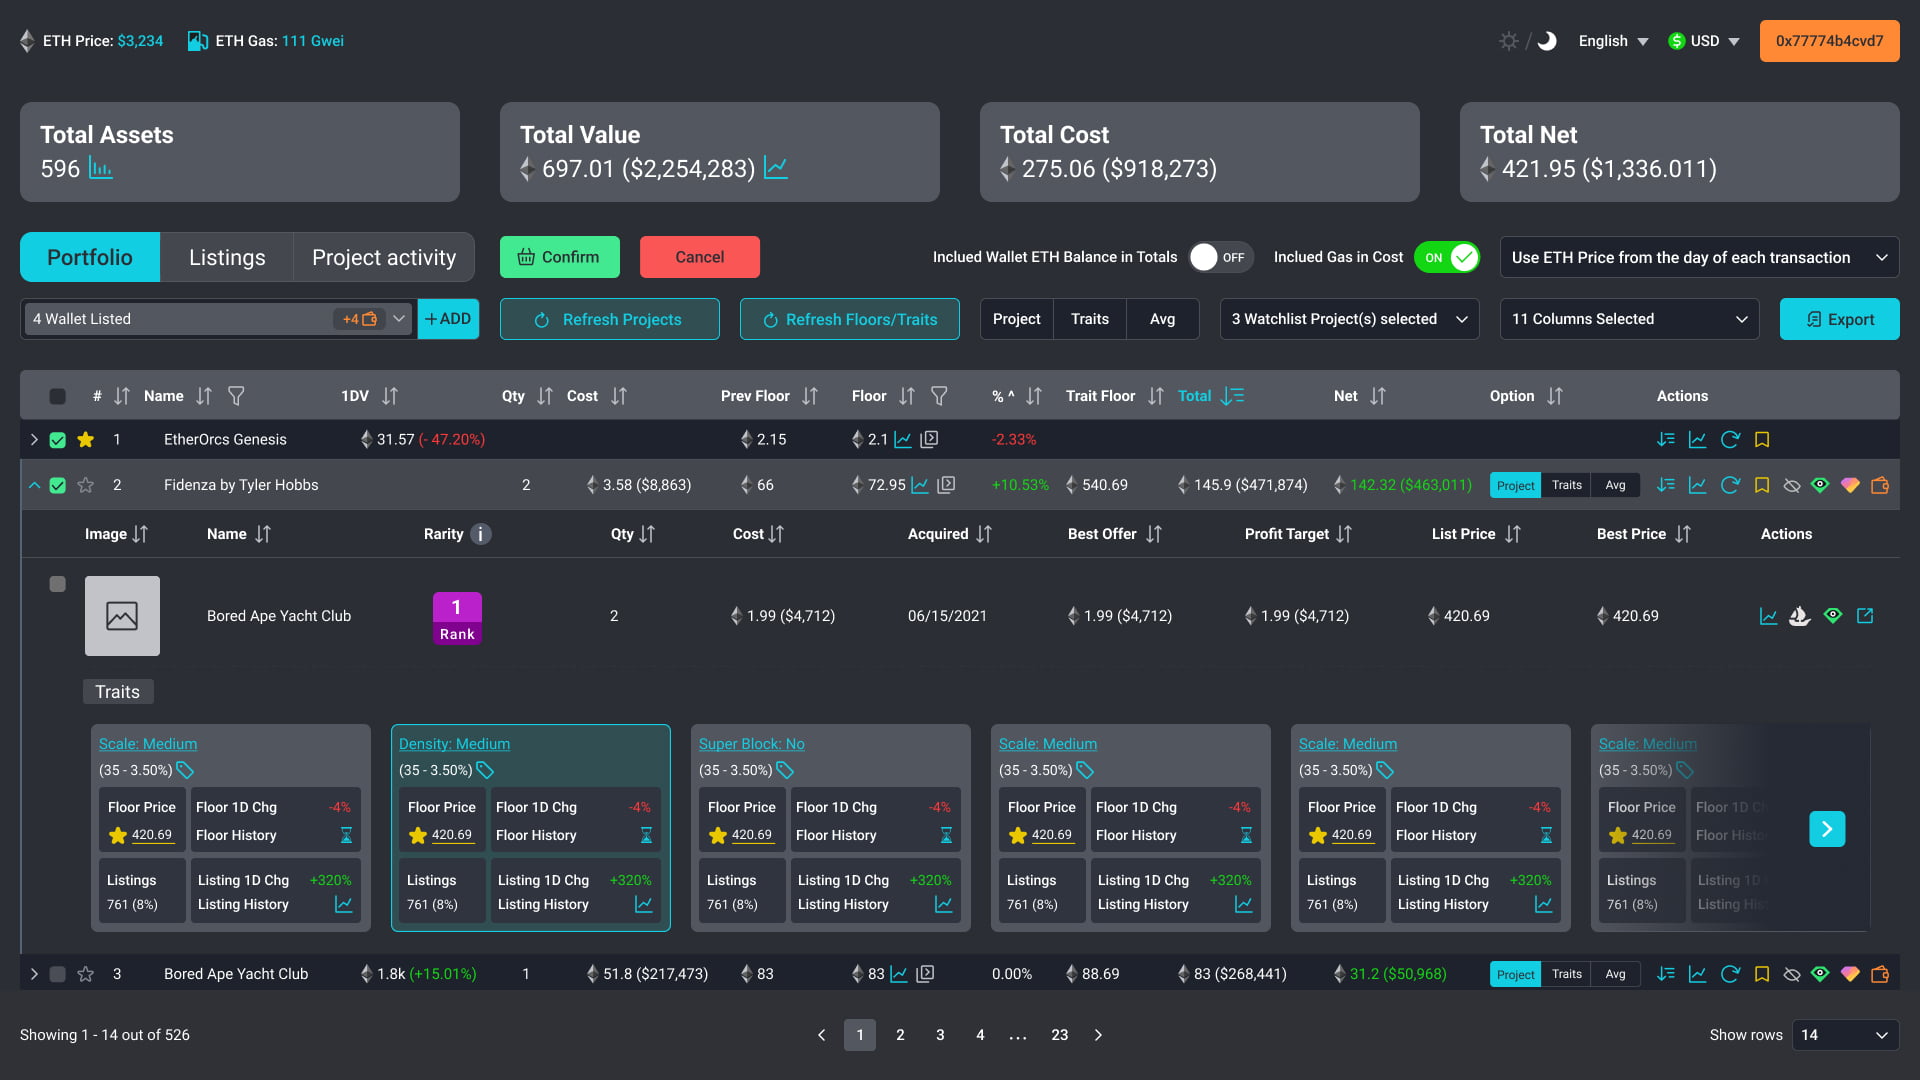The height and width of the screenshot is (1080, 1920).
Task: Open the Project activity tab
Action: tap(384, 257)
